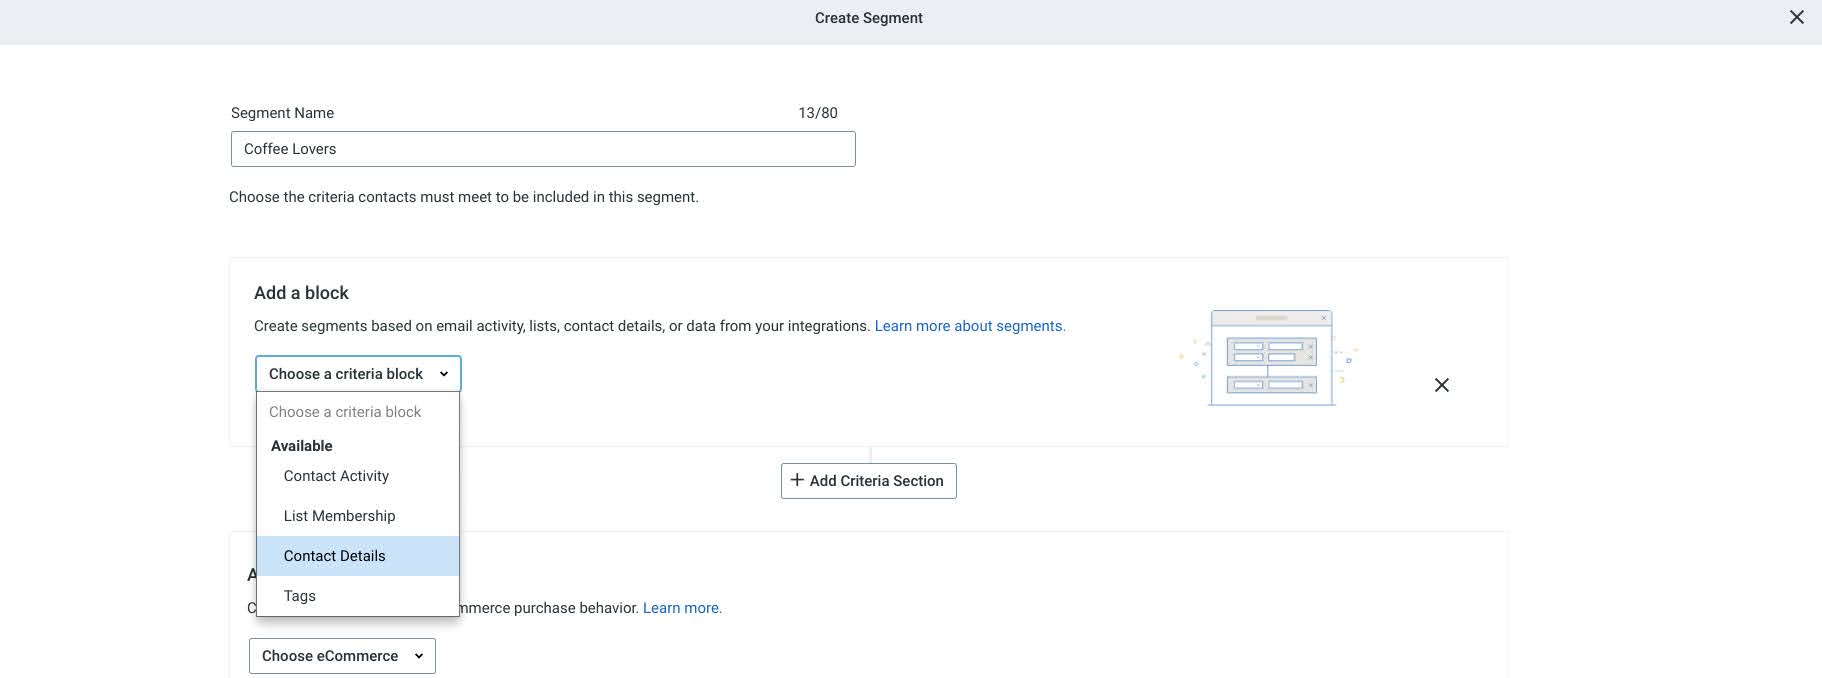Image resolution: width=1822 pixels, height=678 pixels.
Task: Click the Add a block heading
Action: pos(301,293)
